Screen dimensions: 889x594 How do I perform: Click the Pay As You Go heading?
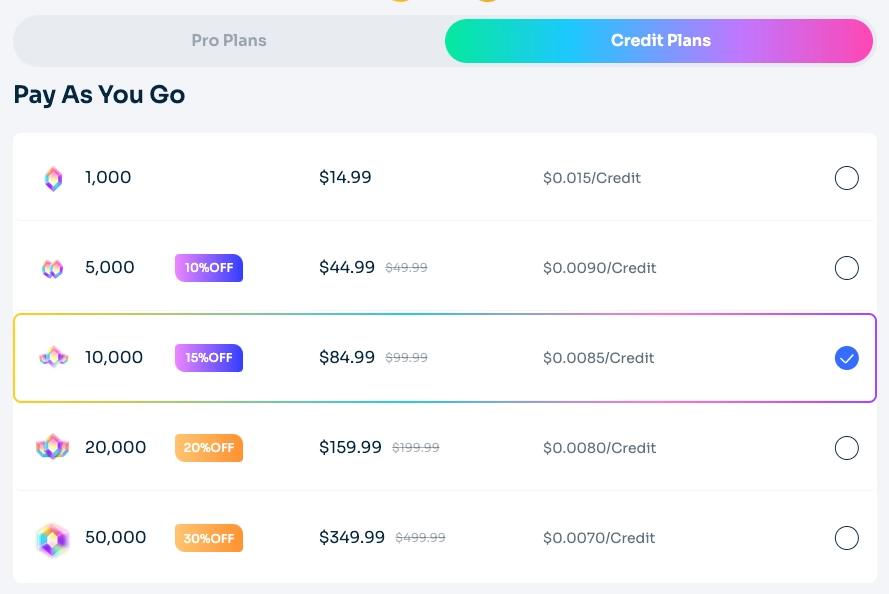[x=99, y=94]
